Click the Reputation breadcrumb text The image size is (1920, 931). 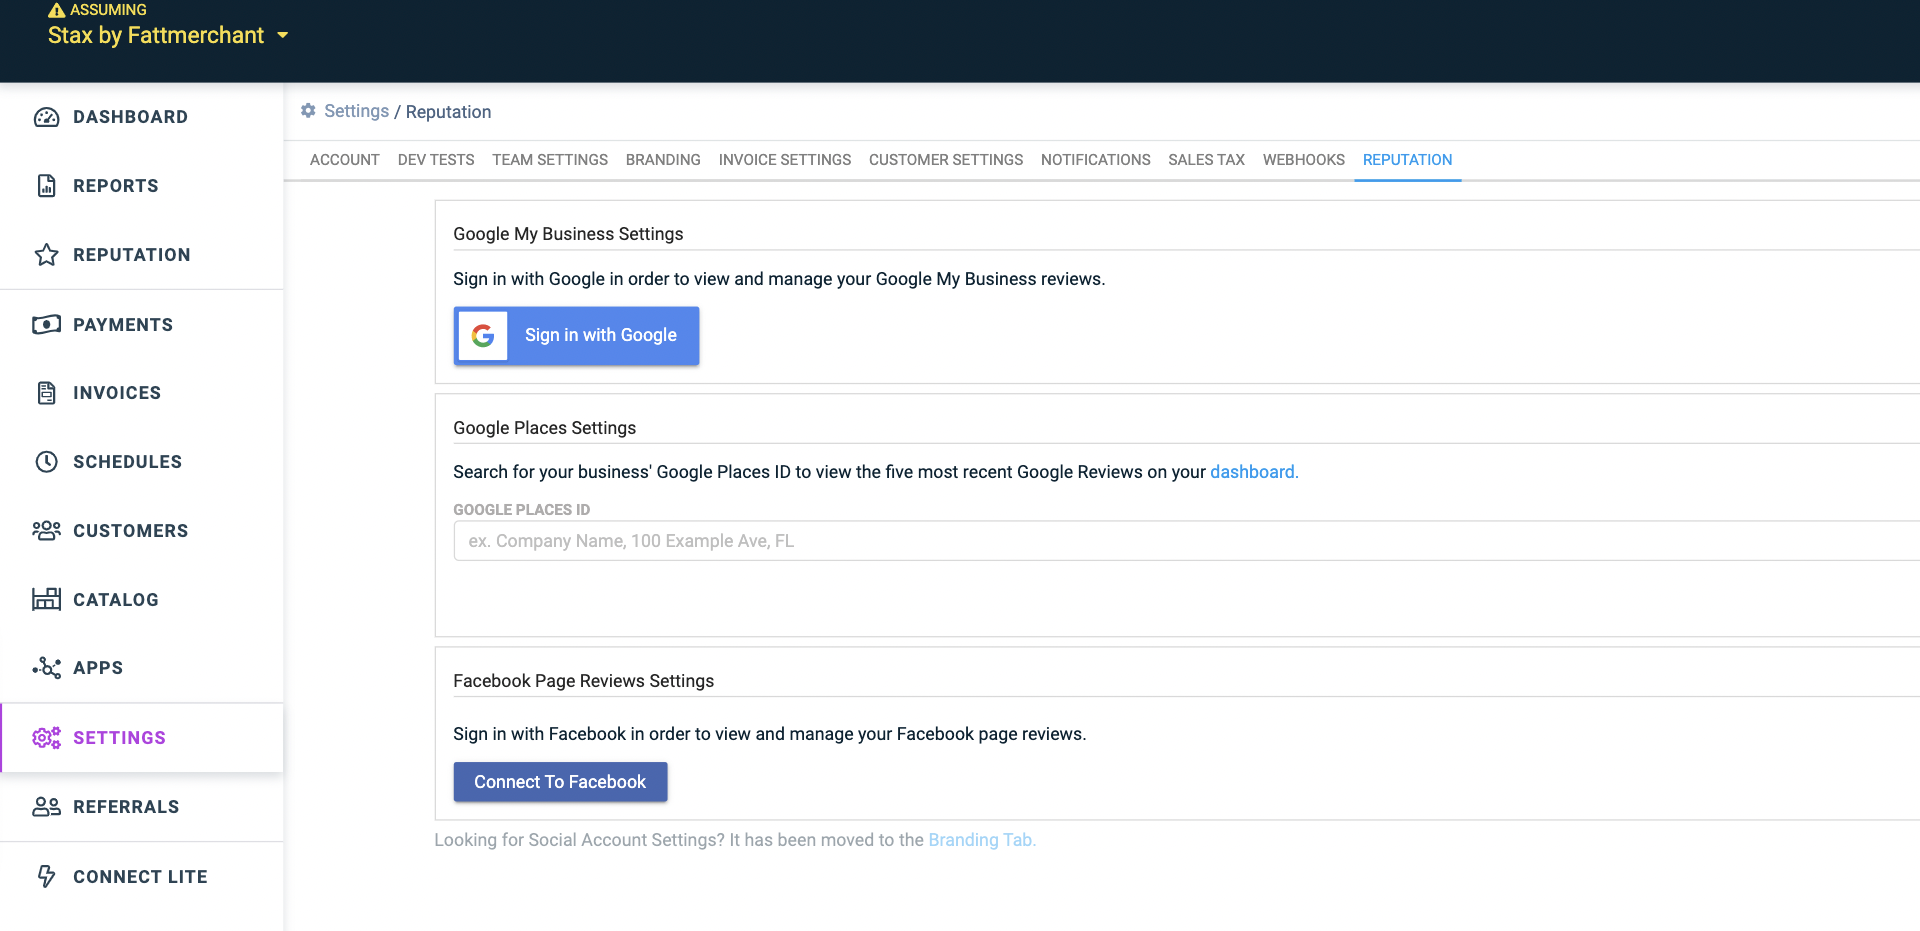(448, 112)
